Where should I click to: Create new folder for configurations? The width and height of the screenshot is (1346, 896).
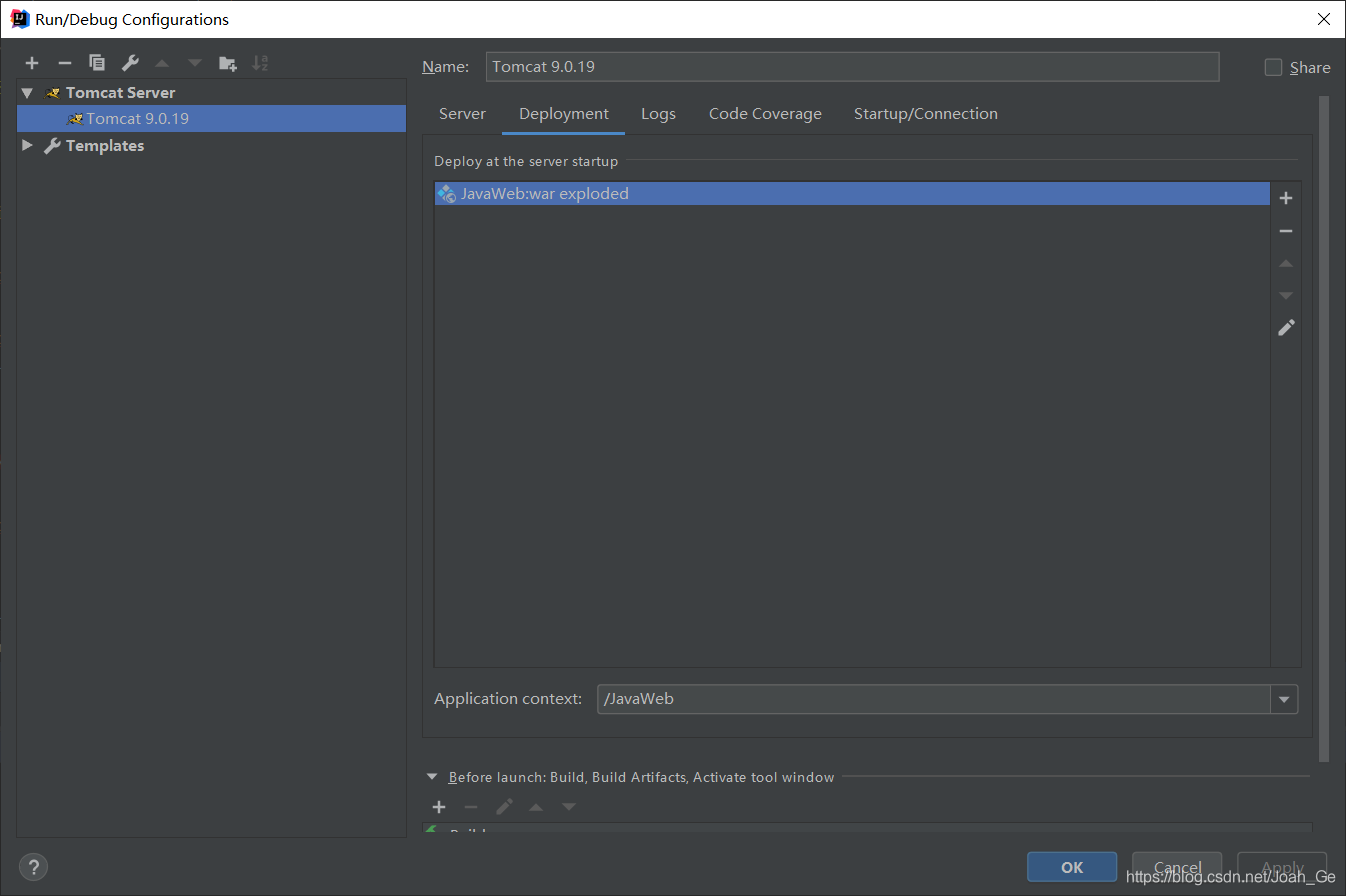pos(228,63)
